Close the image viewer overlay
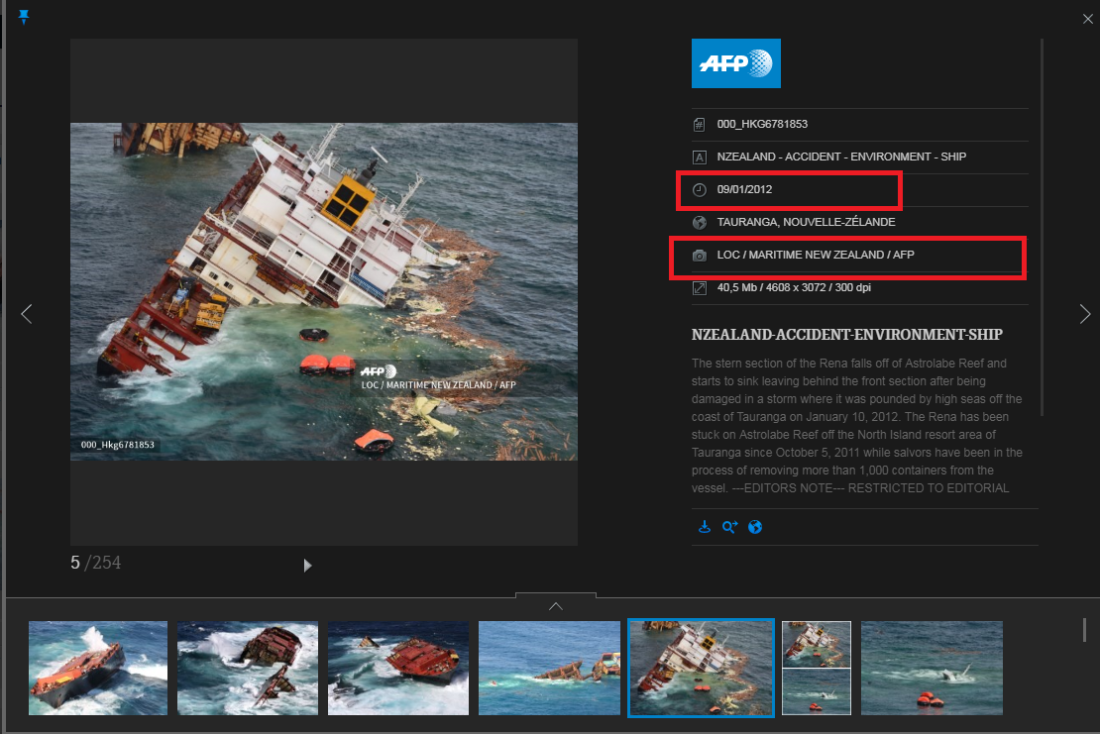Viewport: 1100px width, 734px height. point(1087,19)
